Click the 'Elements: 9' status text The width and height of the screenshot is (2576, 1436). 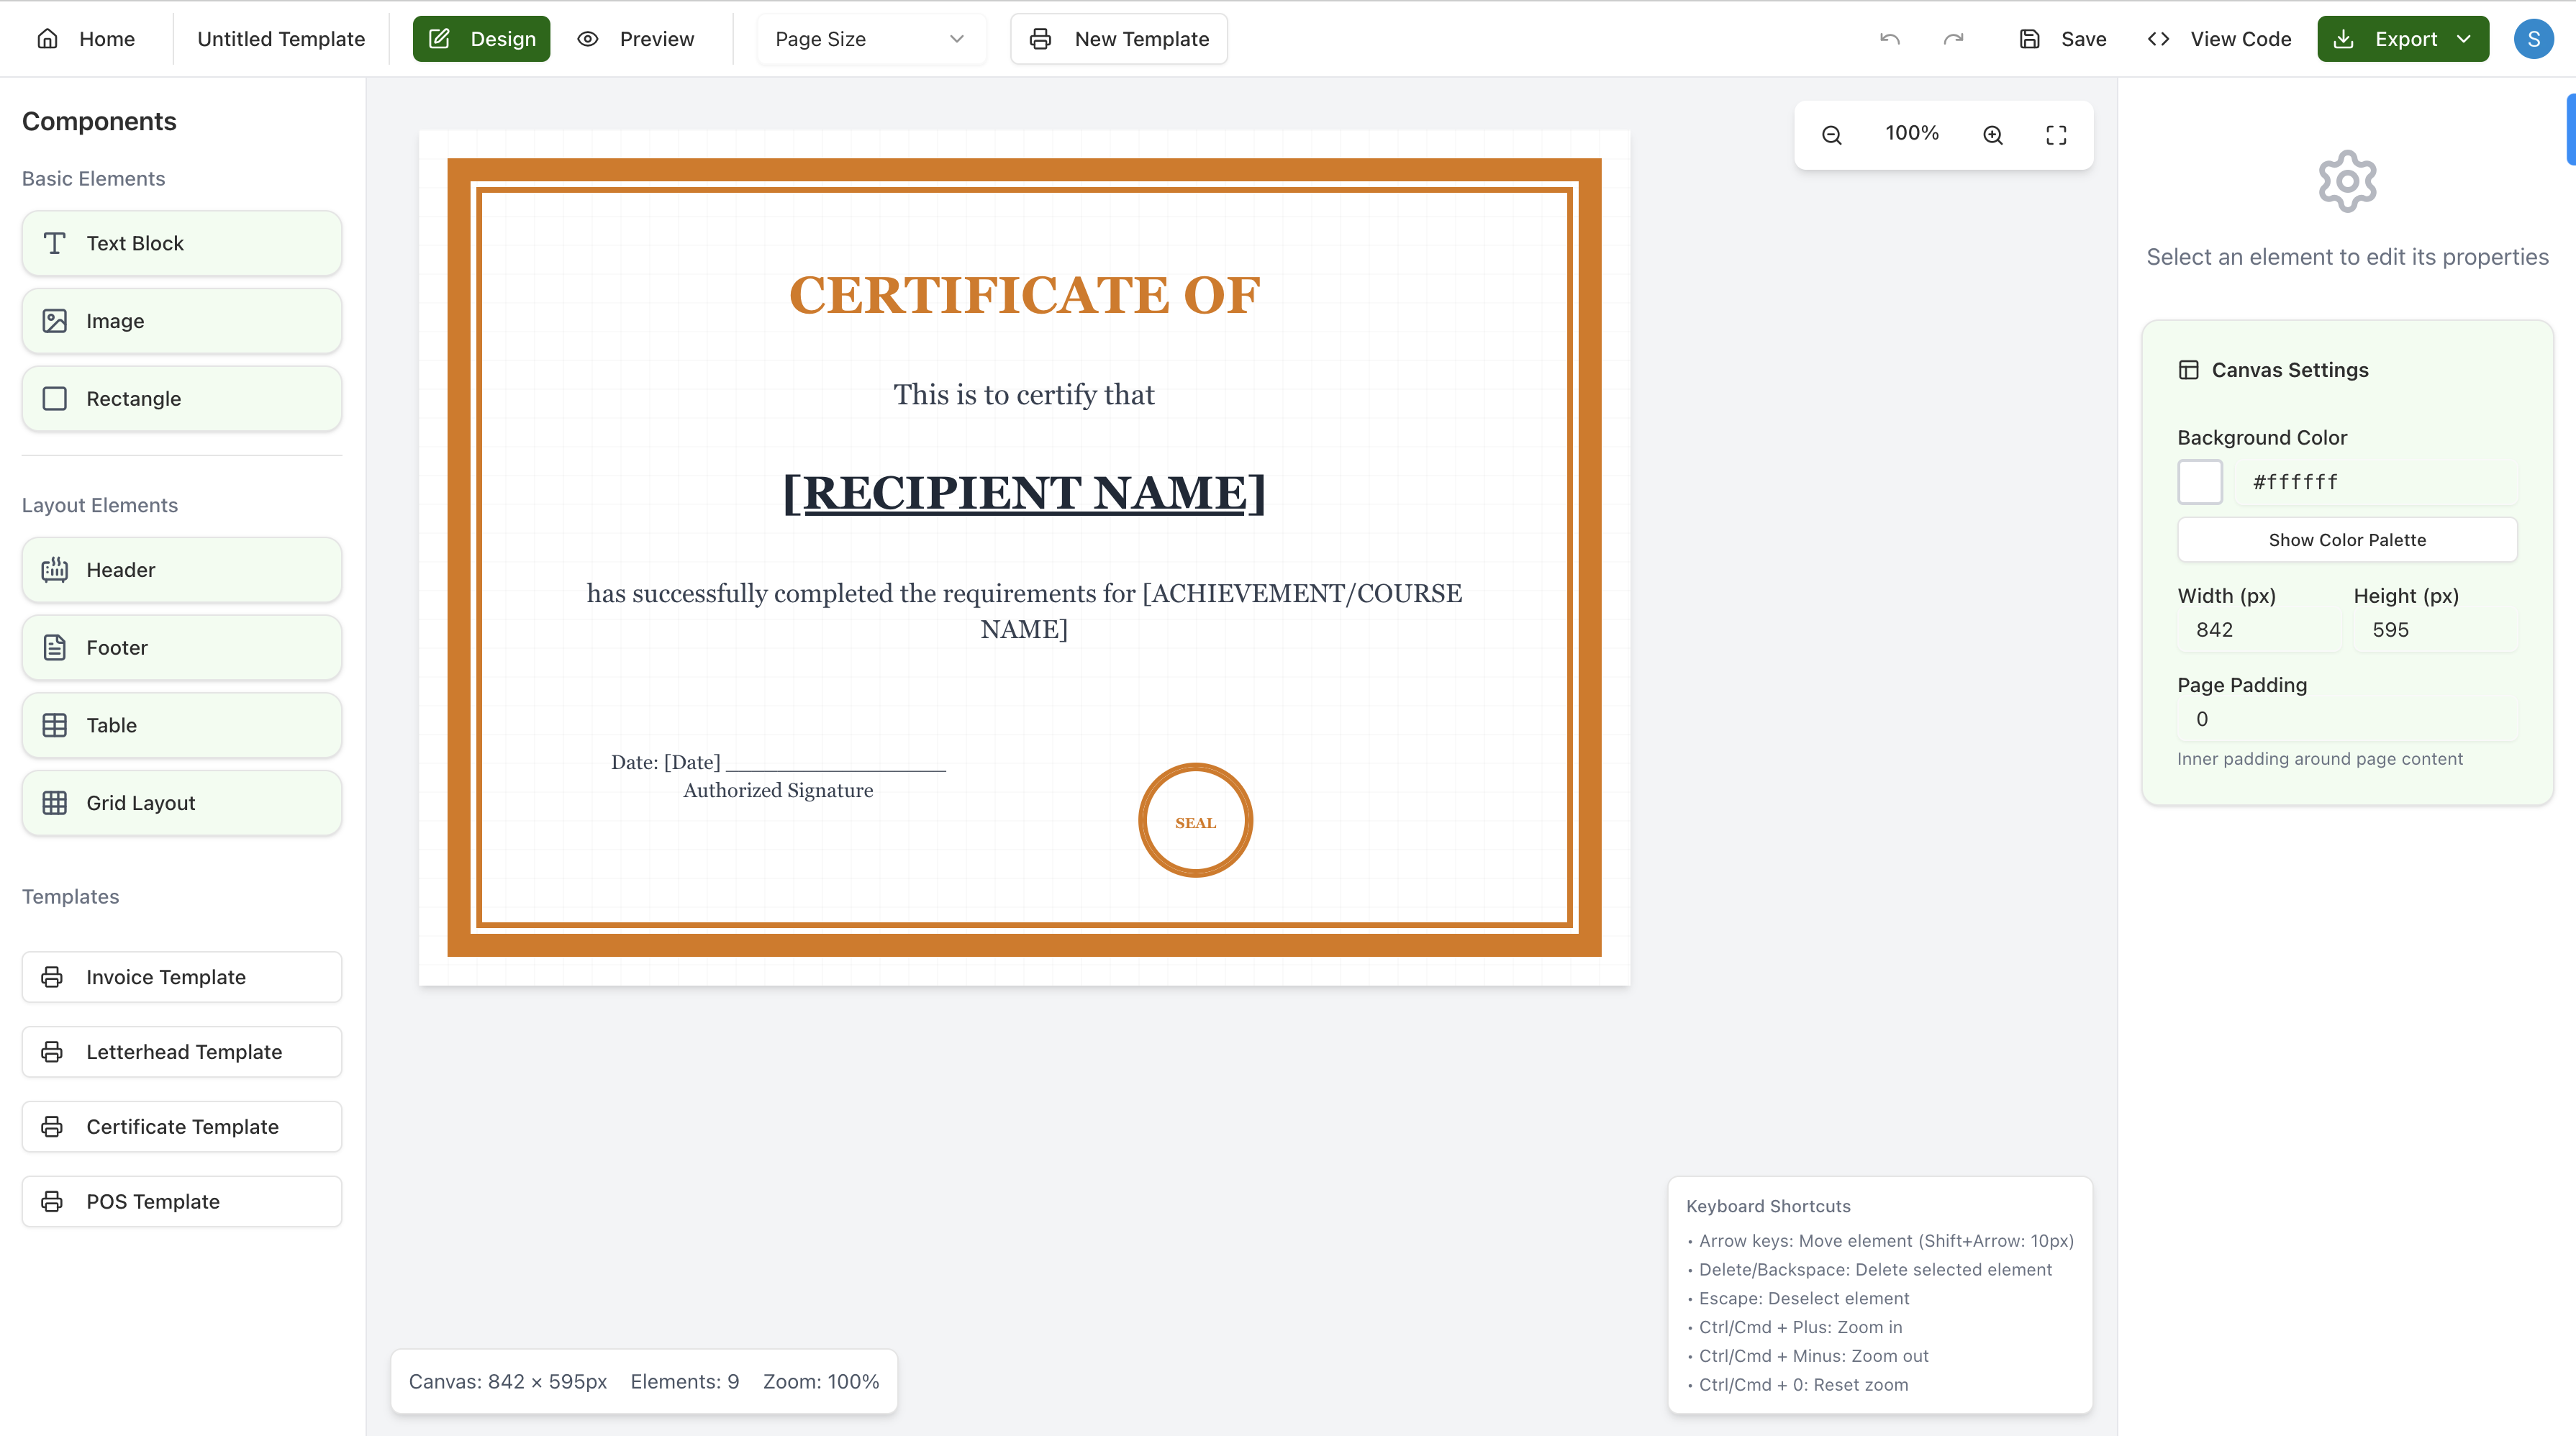[685, 1382]
